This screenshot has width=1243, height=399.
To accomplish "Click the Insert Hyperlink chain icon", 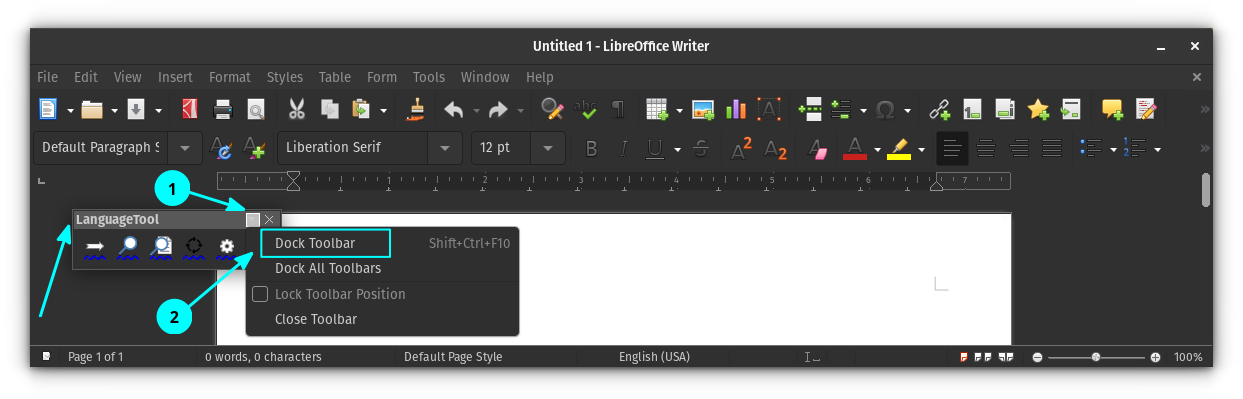I will tap(939, 109).
